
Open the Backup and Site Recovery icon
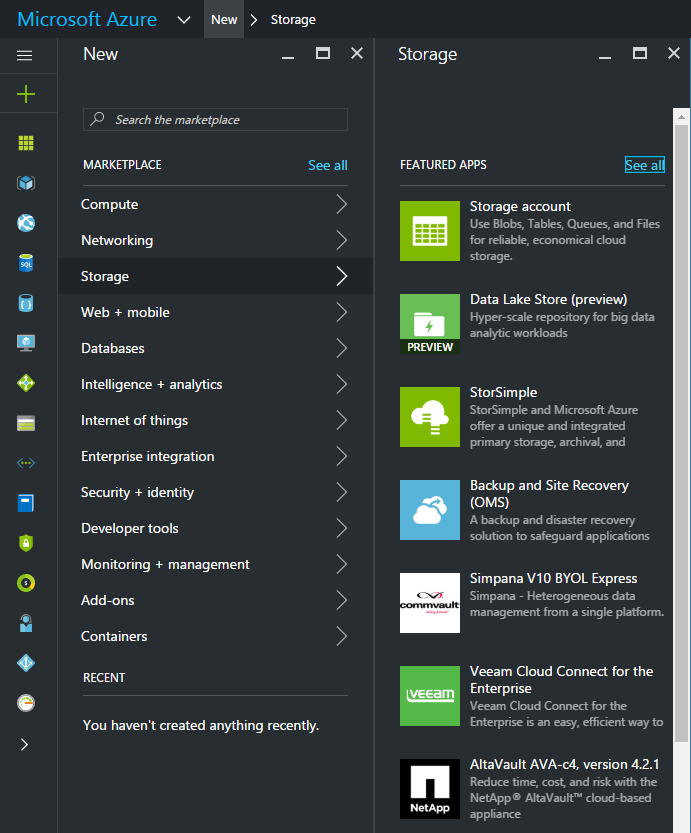(429, 510)
